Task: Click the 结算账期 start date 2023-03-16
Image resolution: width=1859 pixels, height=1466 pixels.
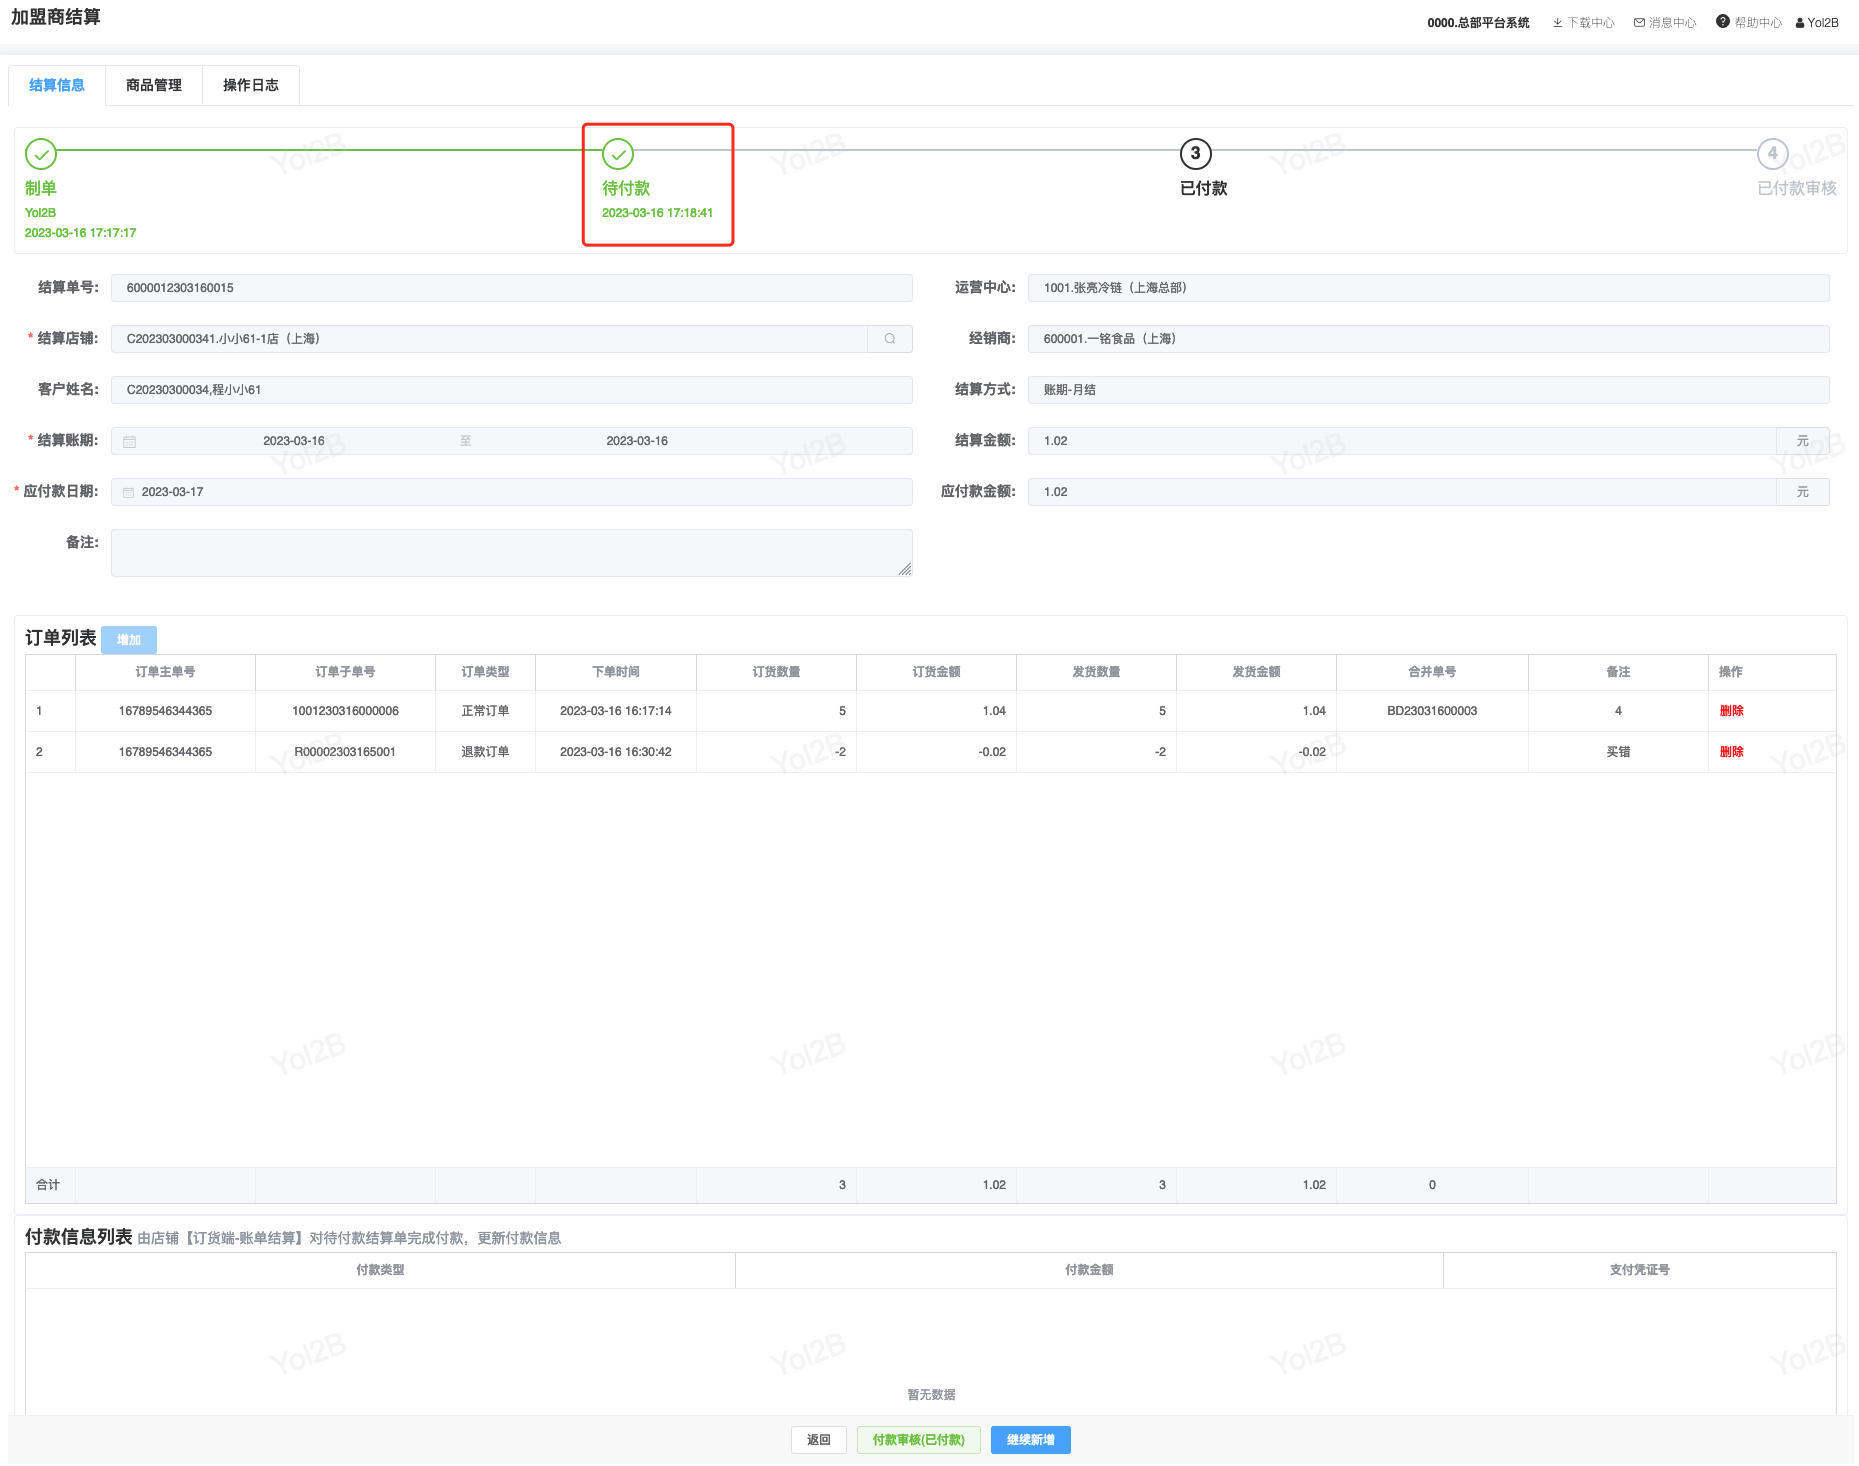Action: pos(294,441)
